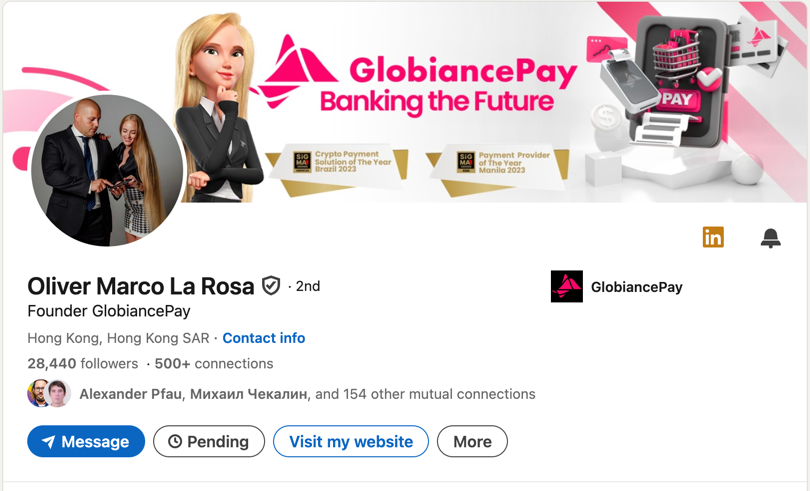
Task: Click the paper plane icon on Message
Action: pos(48,442)
